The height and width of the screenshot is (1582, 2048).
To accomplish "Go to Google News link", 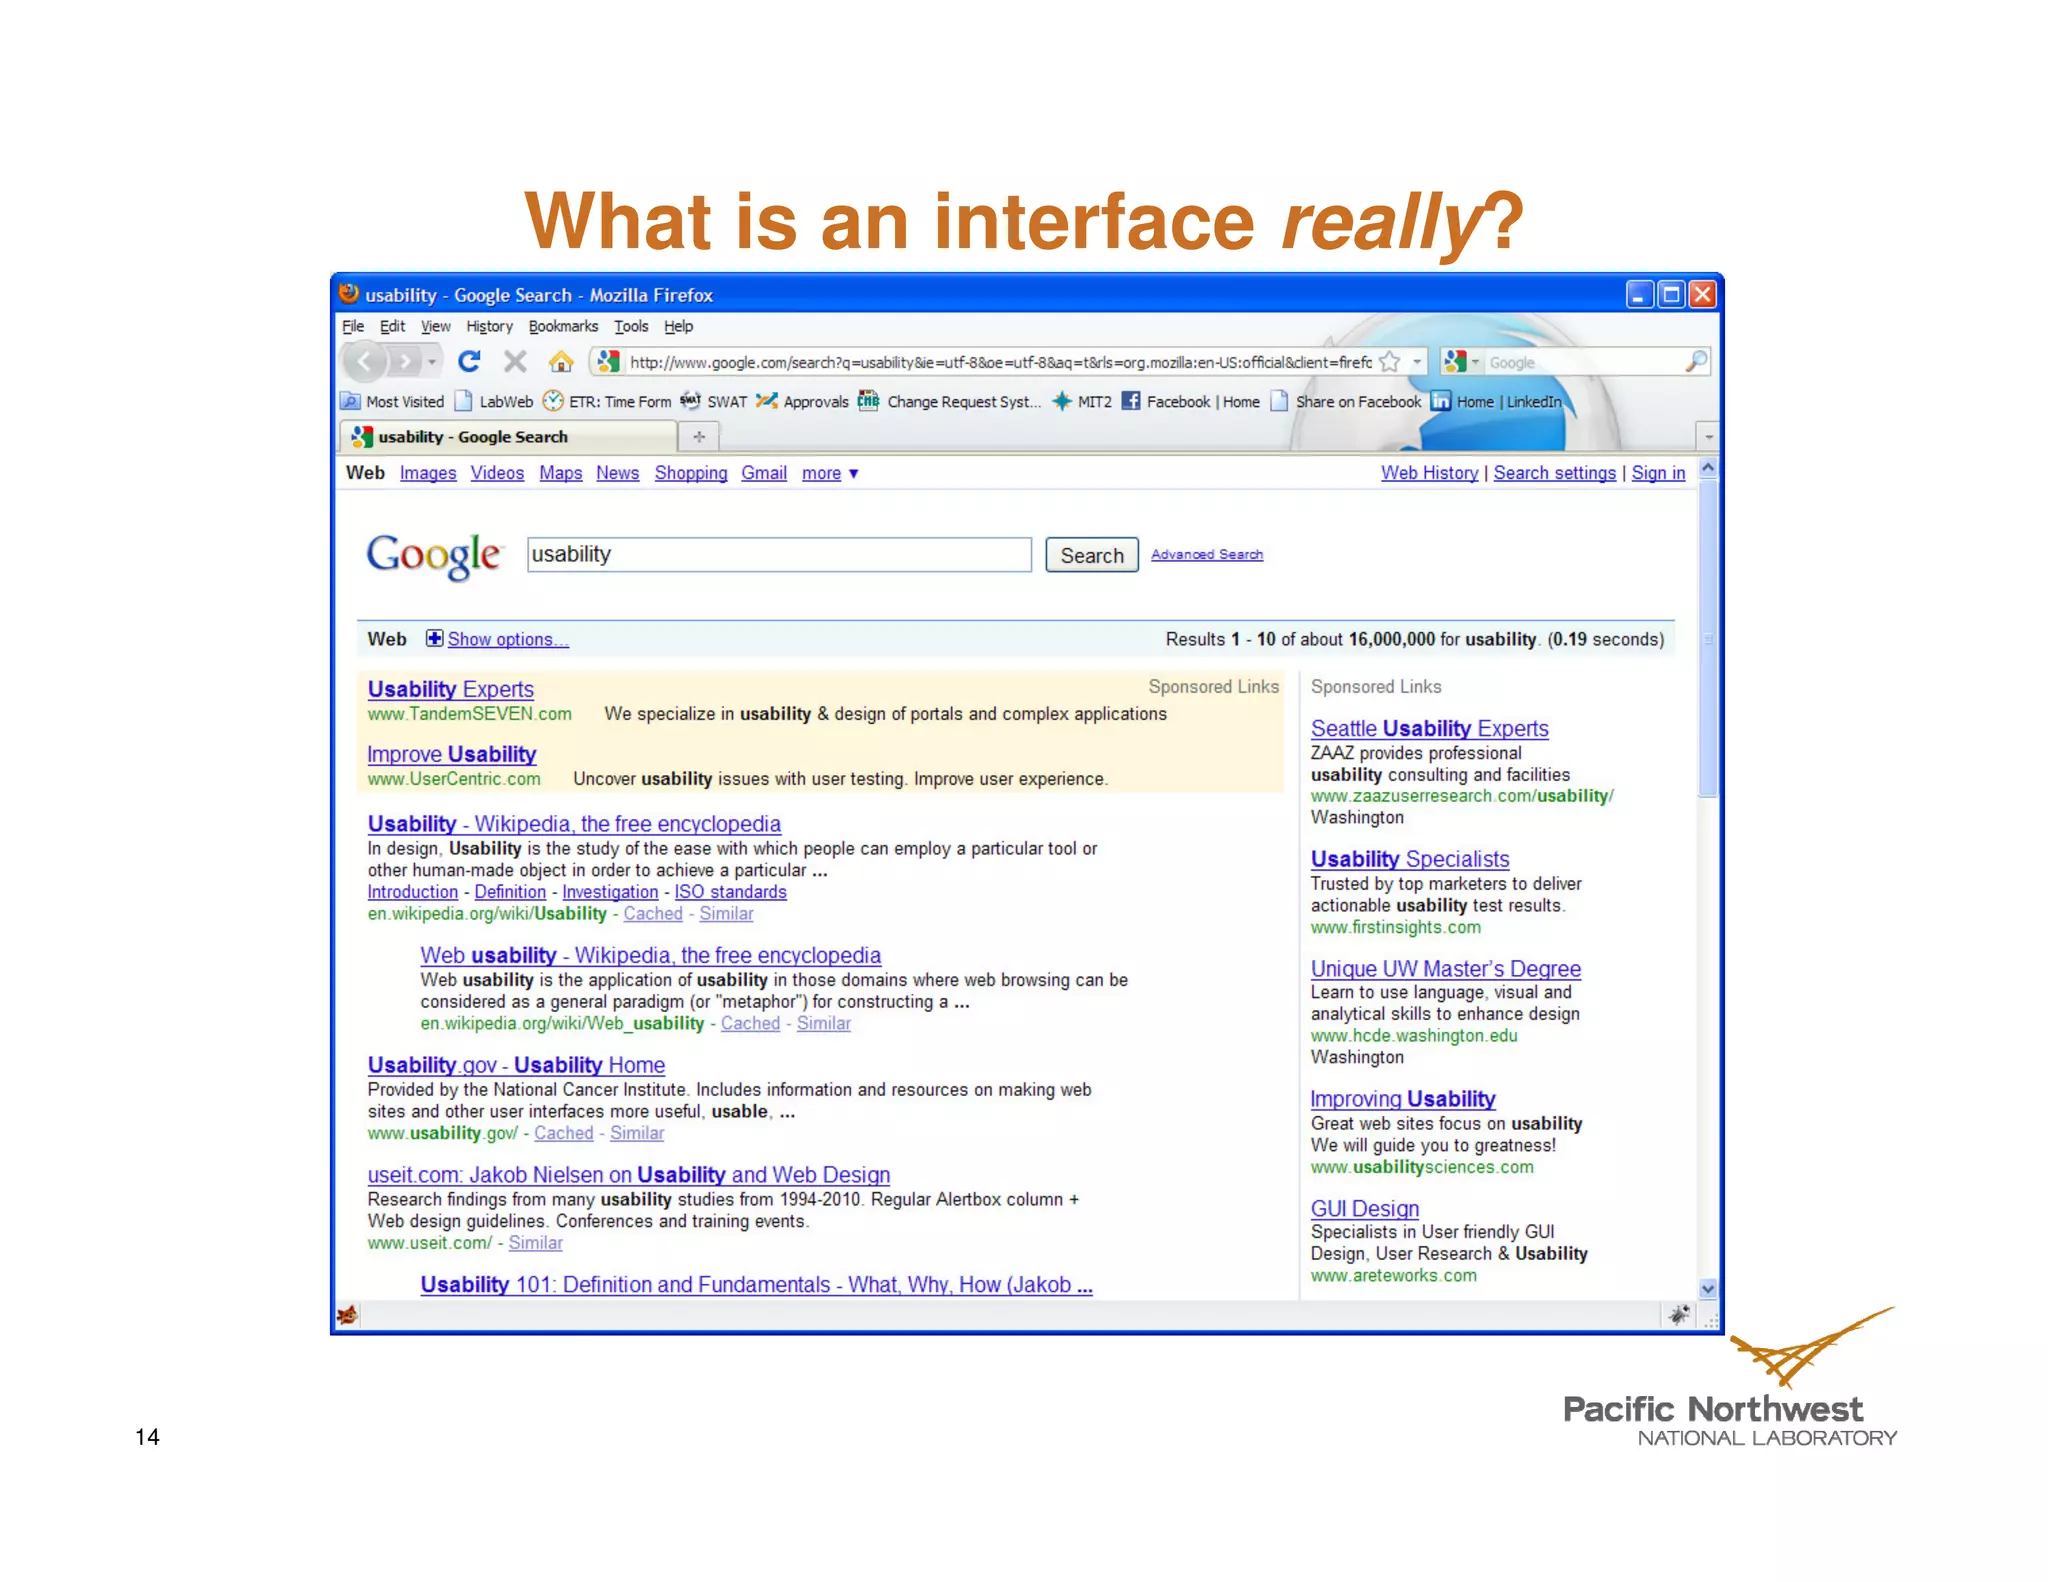I will point(618,473).
